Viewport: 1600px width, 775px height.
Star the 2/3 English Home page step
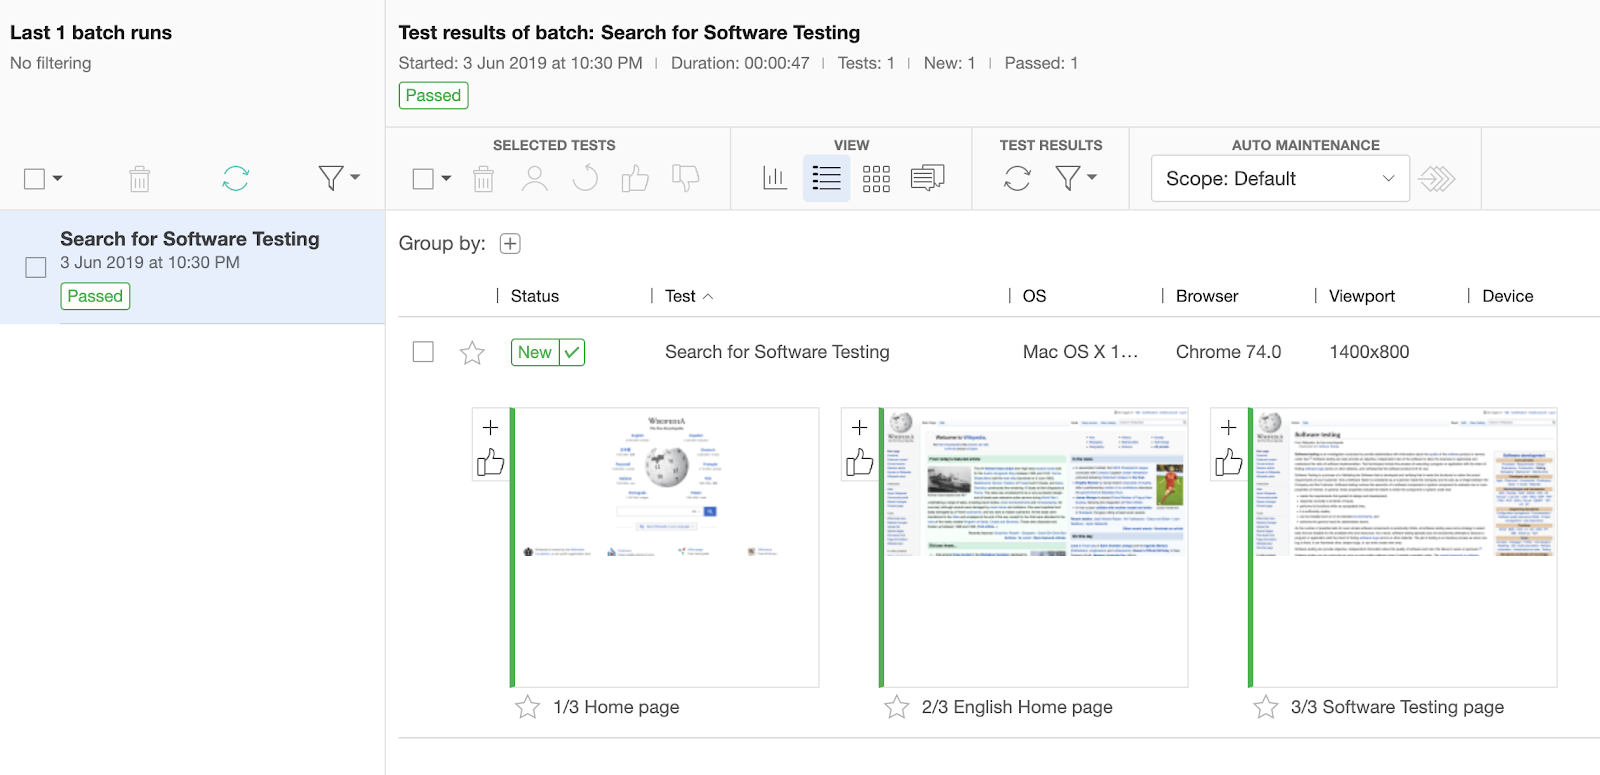(x=897, y=707)
